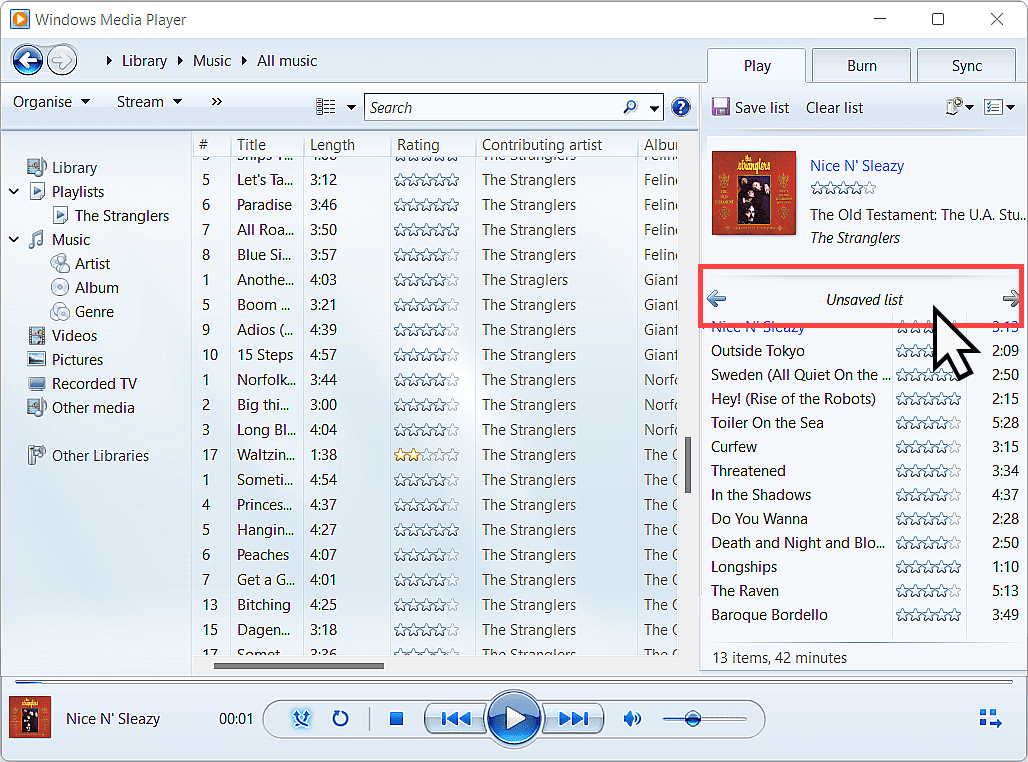
Task: Select the Artist view under Music
Action: tap(90, 263)
